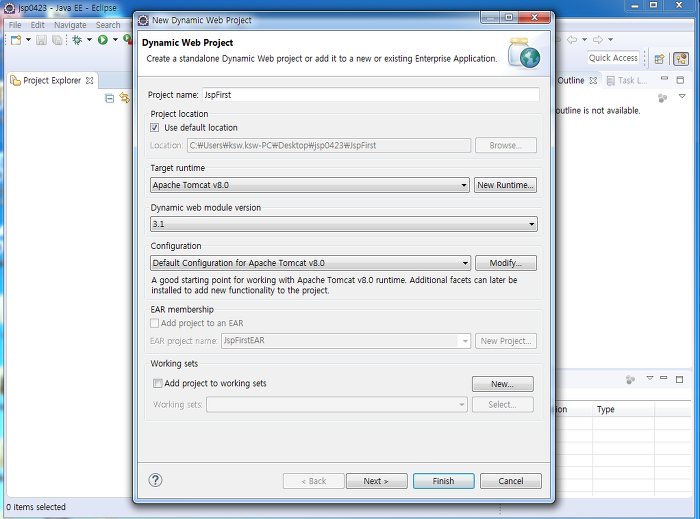Click New... working set button
Viewport: 700px width, 519px height.
(x=503, y=384)
